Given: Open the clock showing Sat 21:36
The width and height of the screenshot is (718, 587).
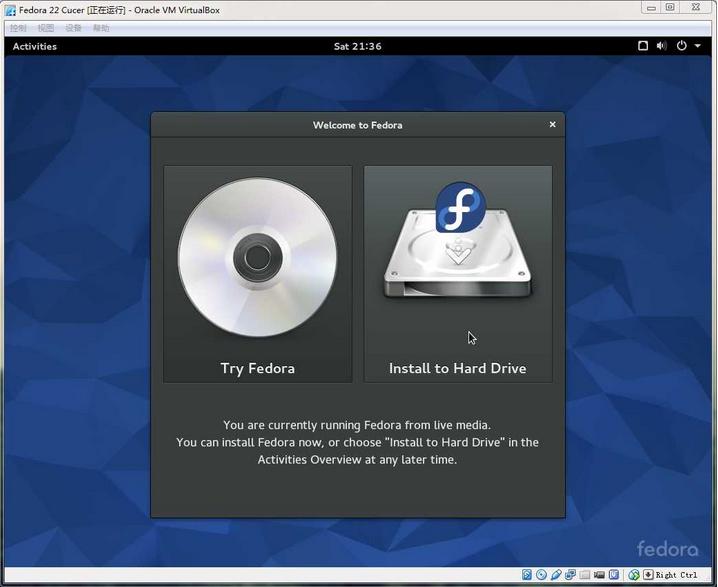Looking at the screenshot, I should (x=358, y=46).
